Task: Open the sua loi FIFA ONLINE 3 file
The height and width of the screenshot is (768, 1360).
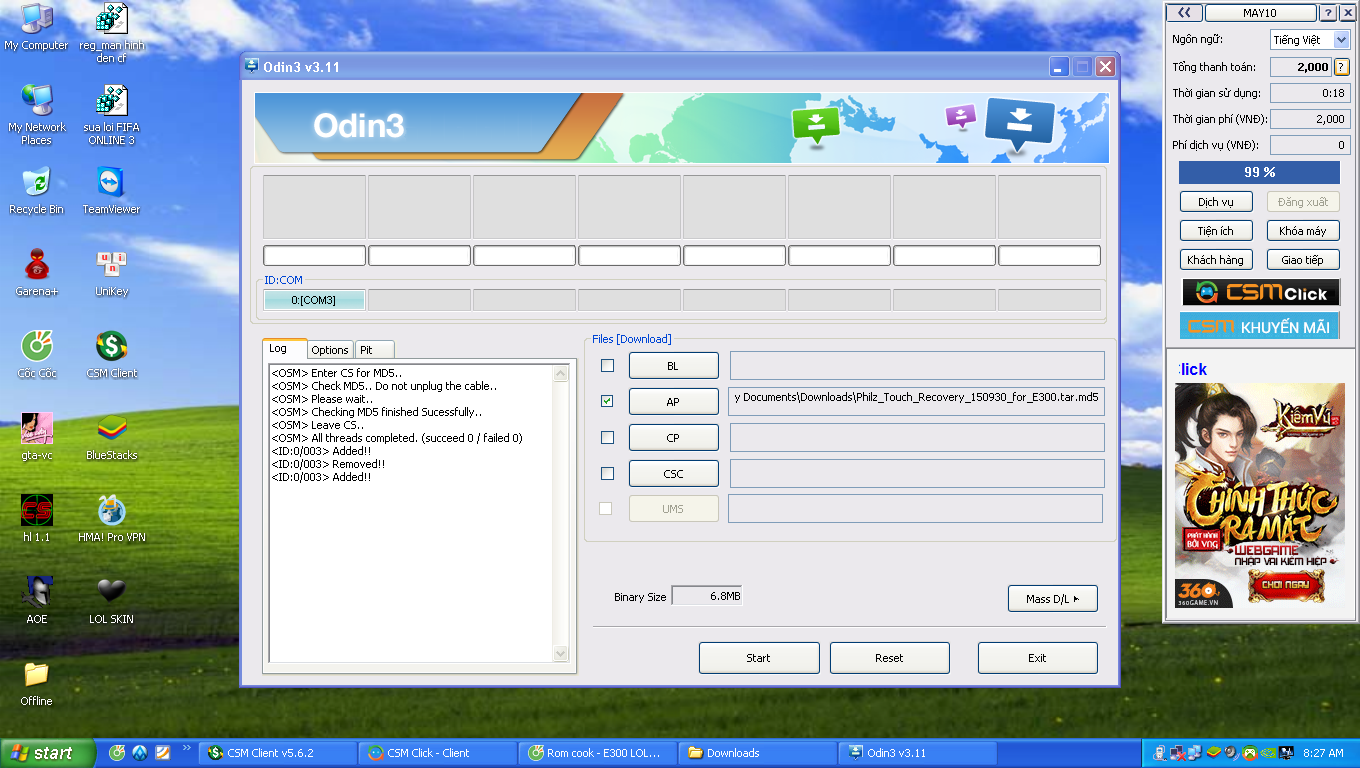Action: [x=111, y=116]
